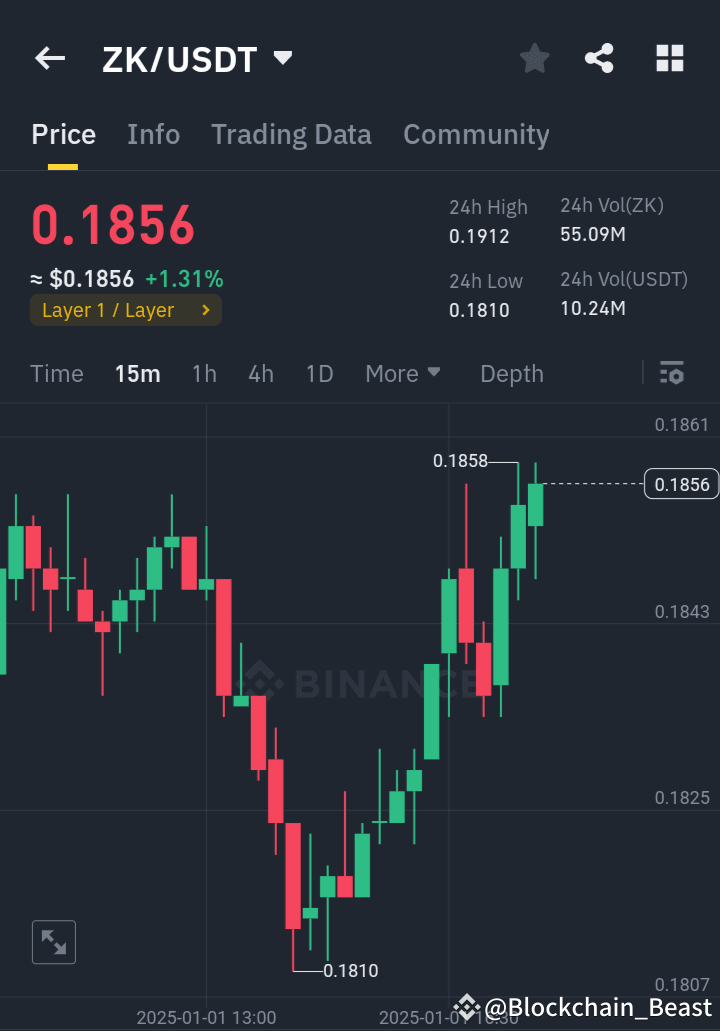720x1031 pixels.
Task: Open the Depth view
Action: tap(512, 373)
